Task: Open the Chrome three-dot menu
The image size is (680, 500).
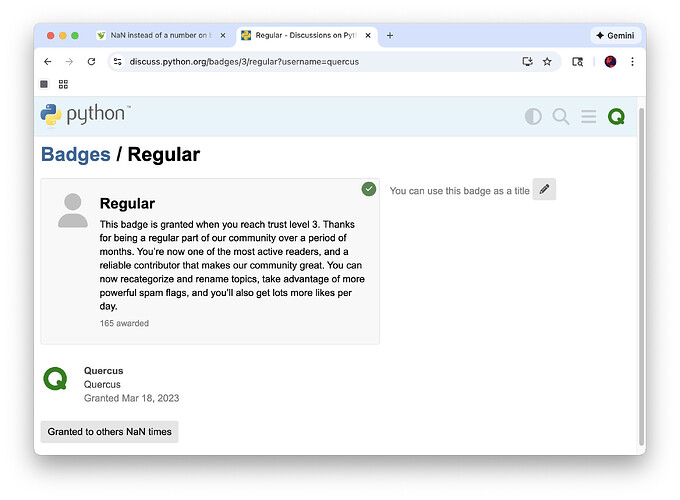Action: (x=632, y=62)
